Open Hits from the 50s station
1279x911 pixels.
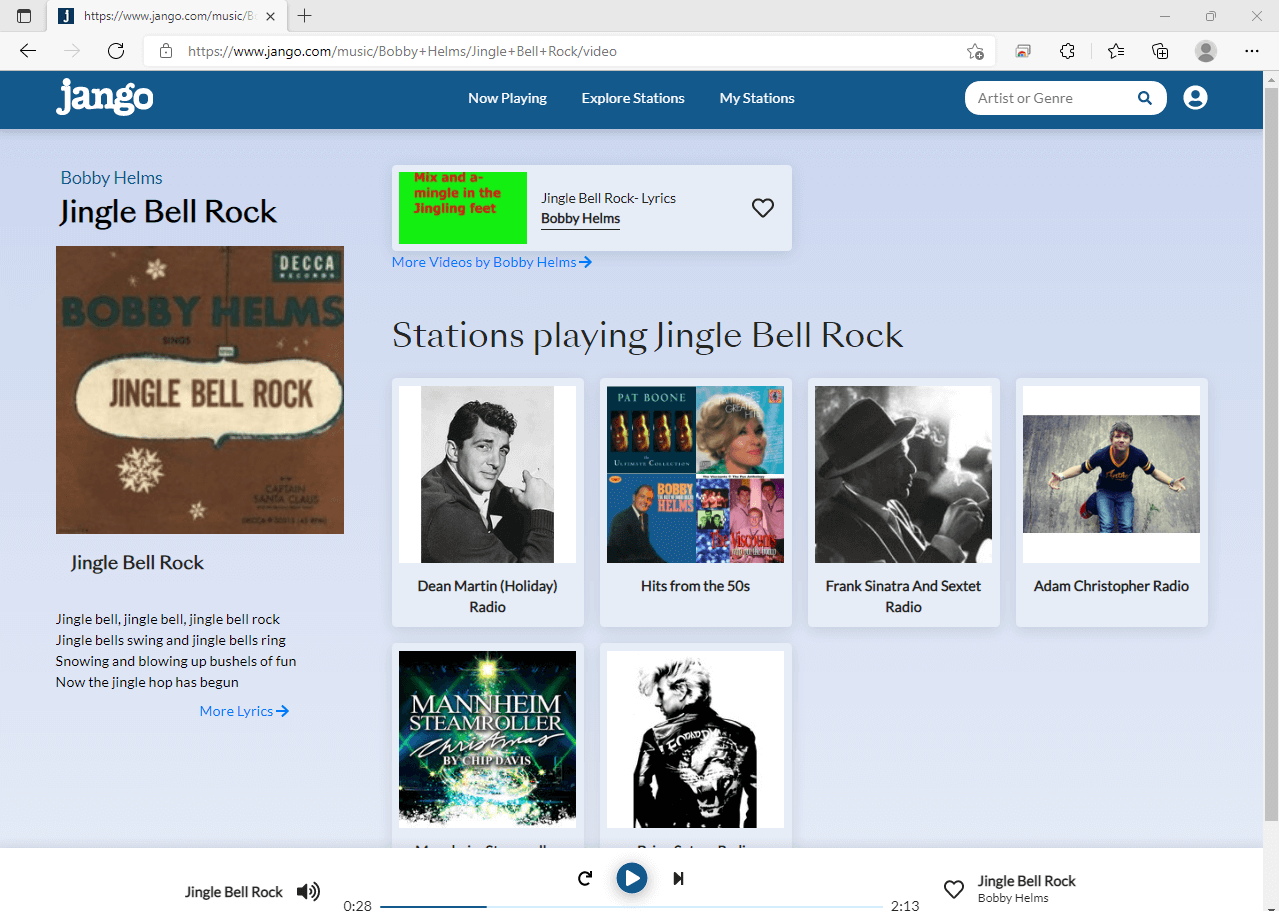(x=696, y=502)
